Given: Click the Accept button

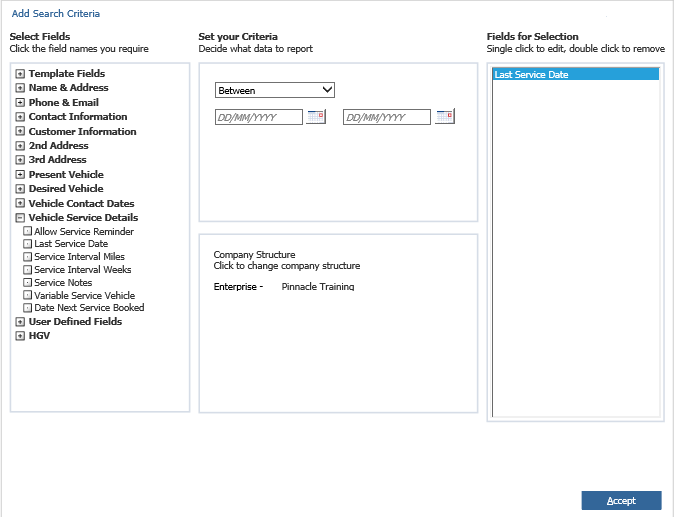Looking at the screenshot, I should (621, 501).
